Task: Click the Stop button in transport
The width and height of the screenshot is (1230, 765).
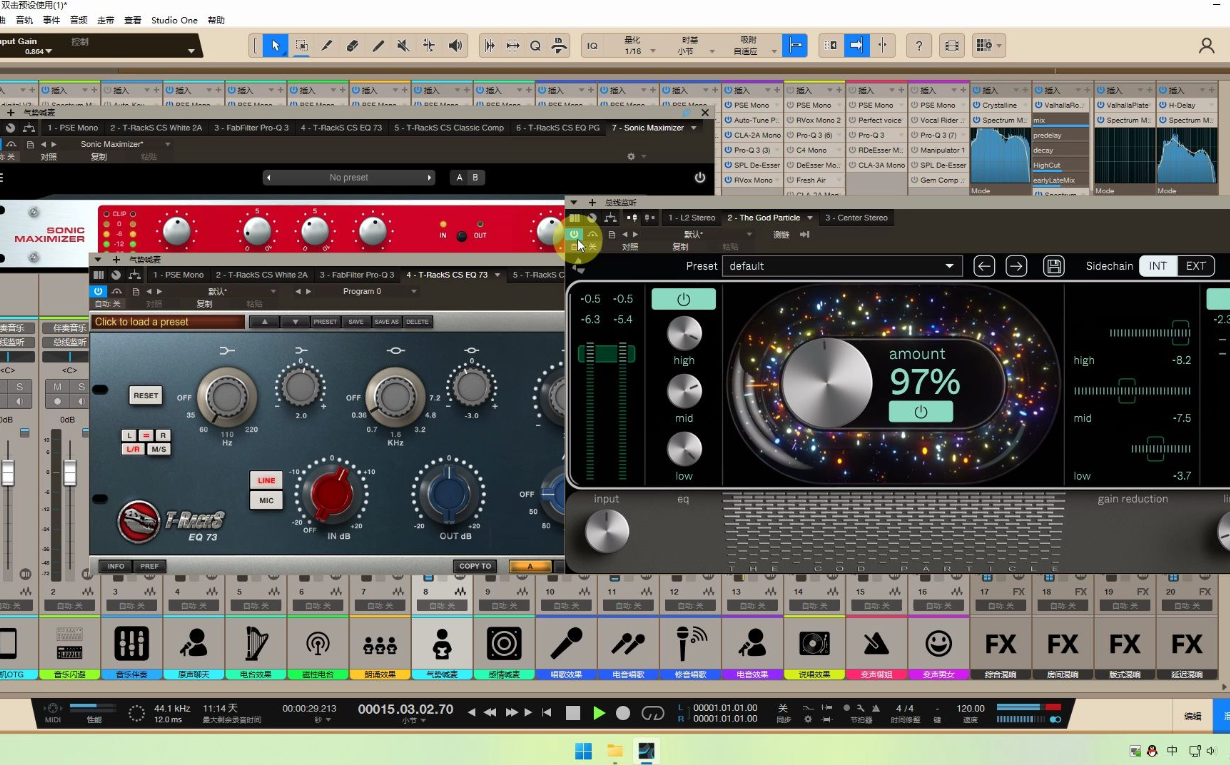Action: tap(573, 713)
